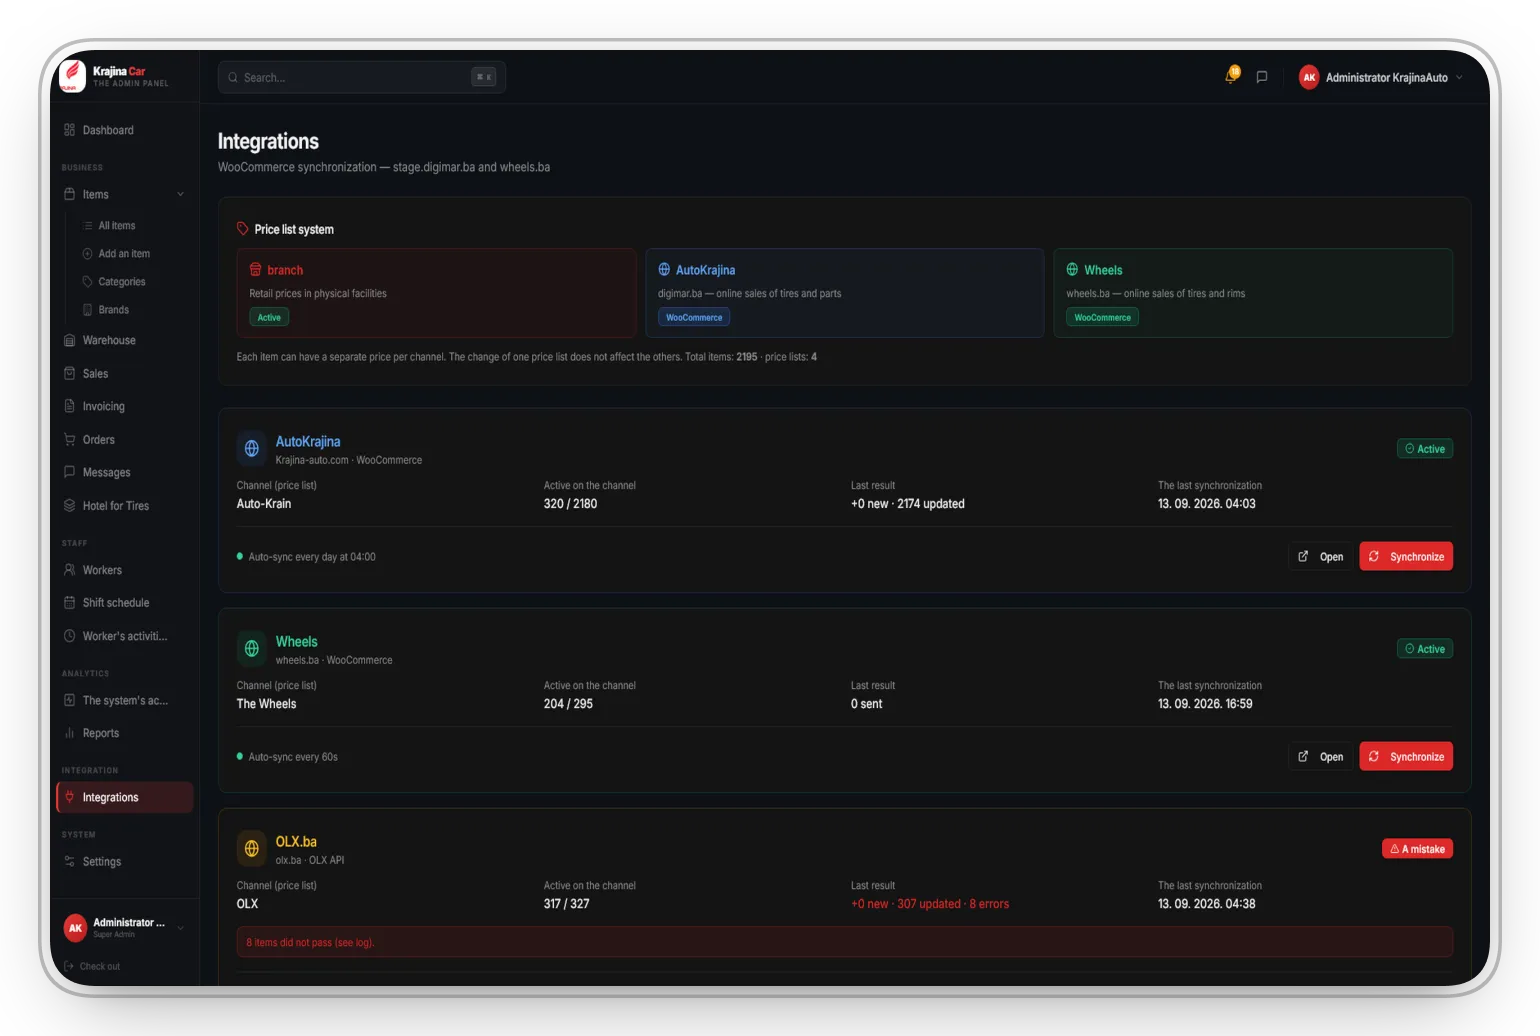Click the branch store icon
The image size is (1540, 1036).
point(255,270)
